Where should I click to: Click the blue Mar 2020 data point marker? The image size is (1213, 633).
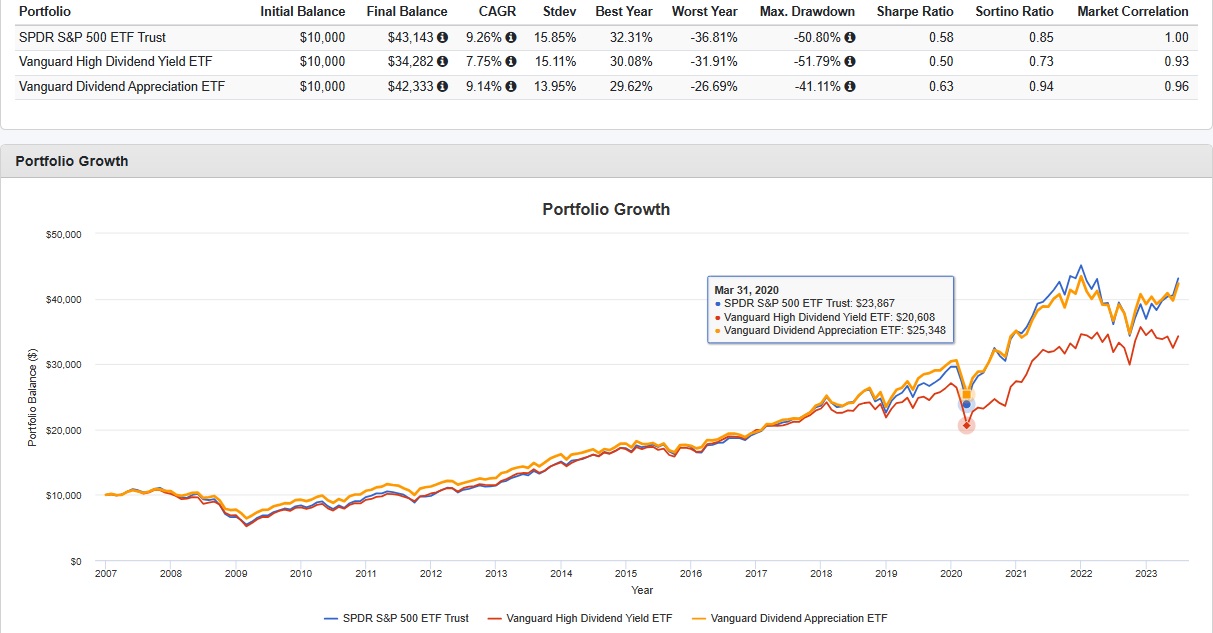point(966,404)
